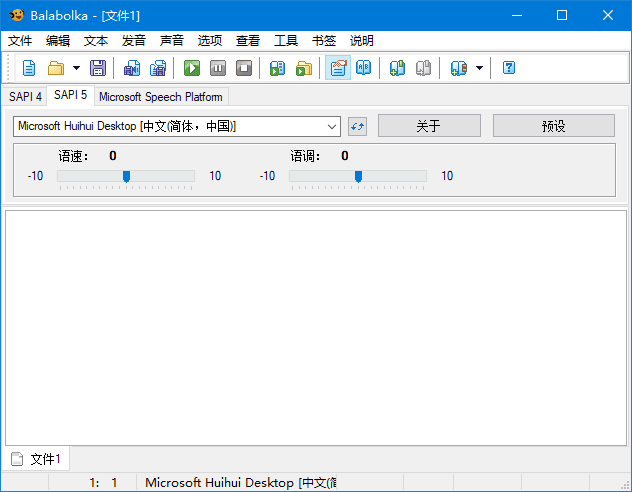The image size is (632, 492).
Task: Switch to Microsoft Speech Platform tab
Action: (160, 97)
